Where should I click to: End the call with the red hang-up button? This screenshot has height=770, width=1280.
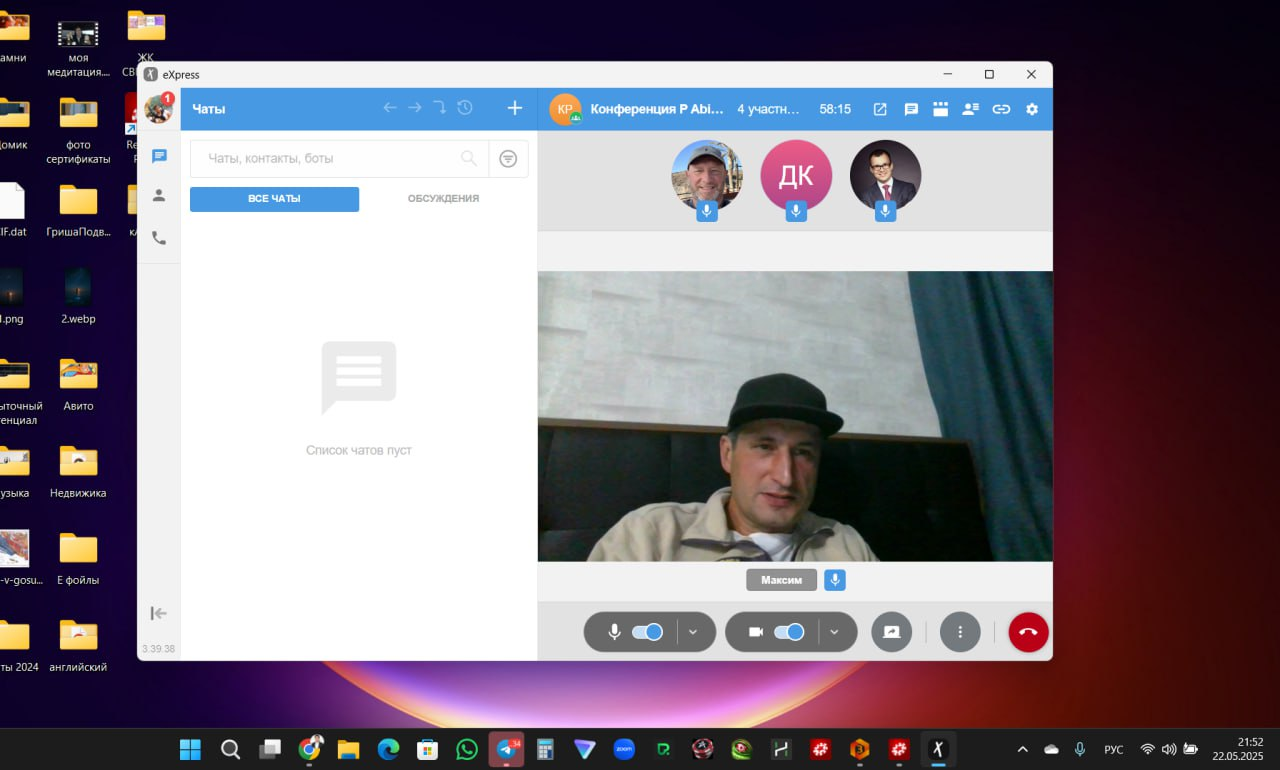coord(1028,632)
